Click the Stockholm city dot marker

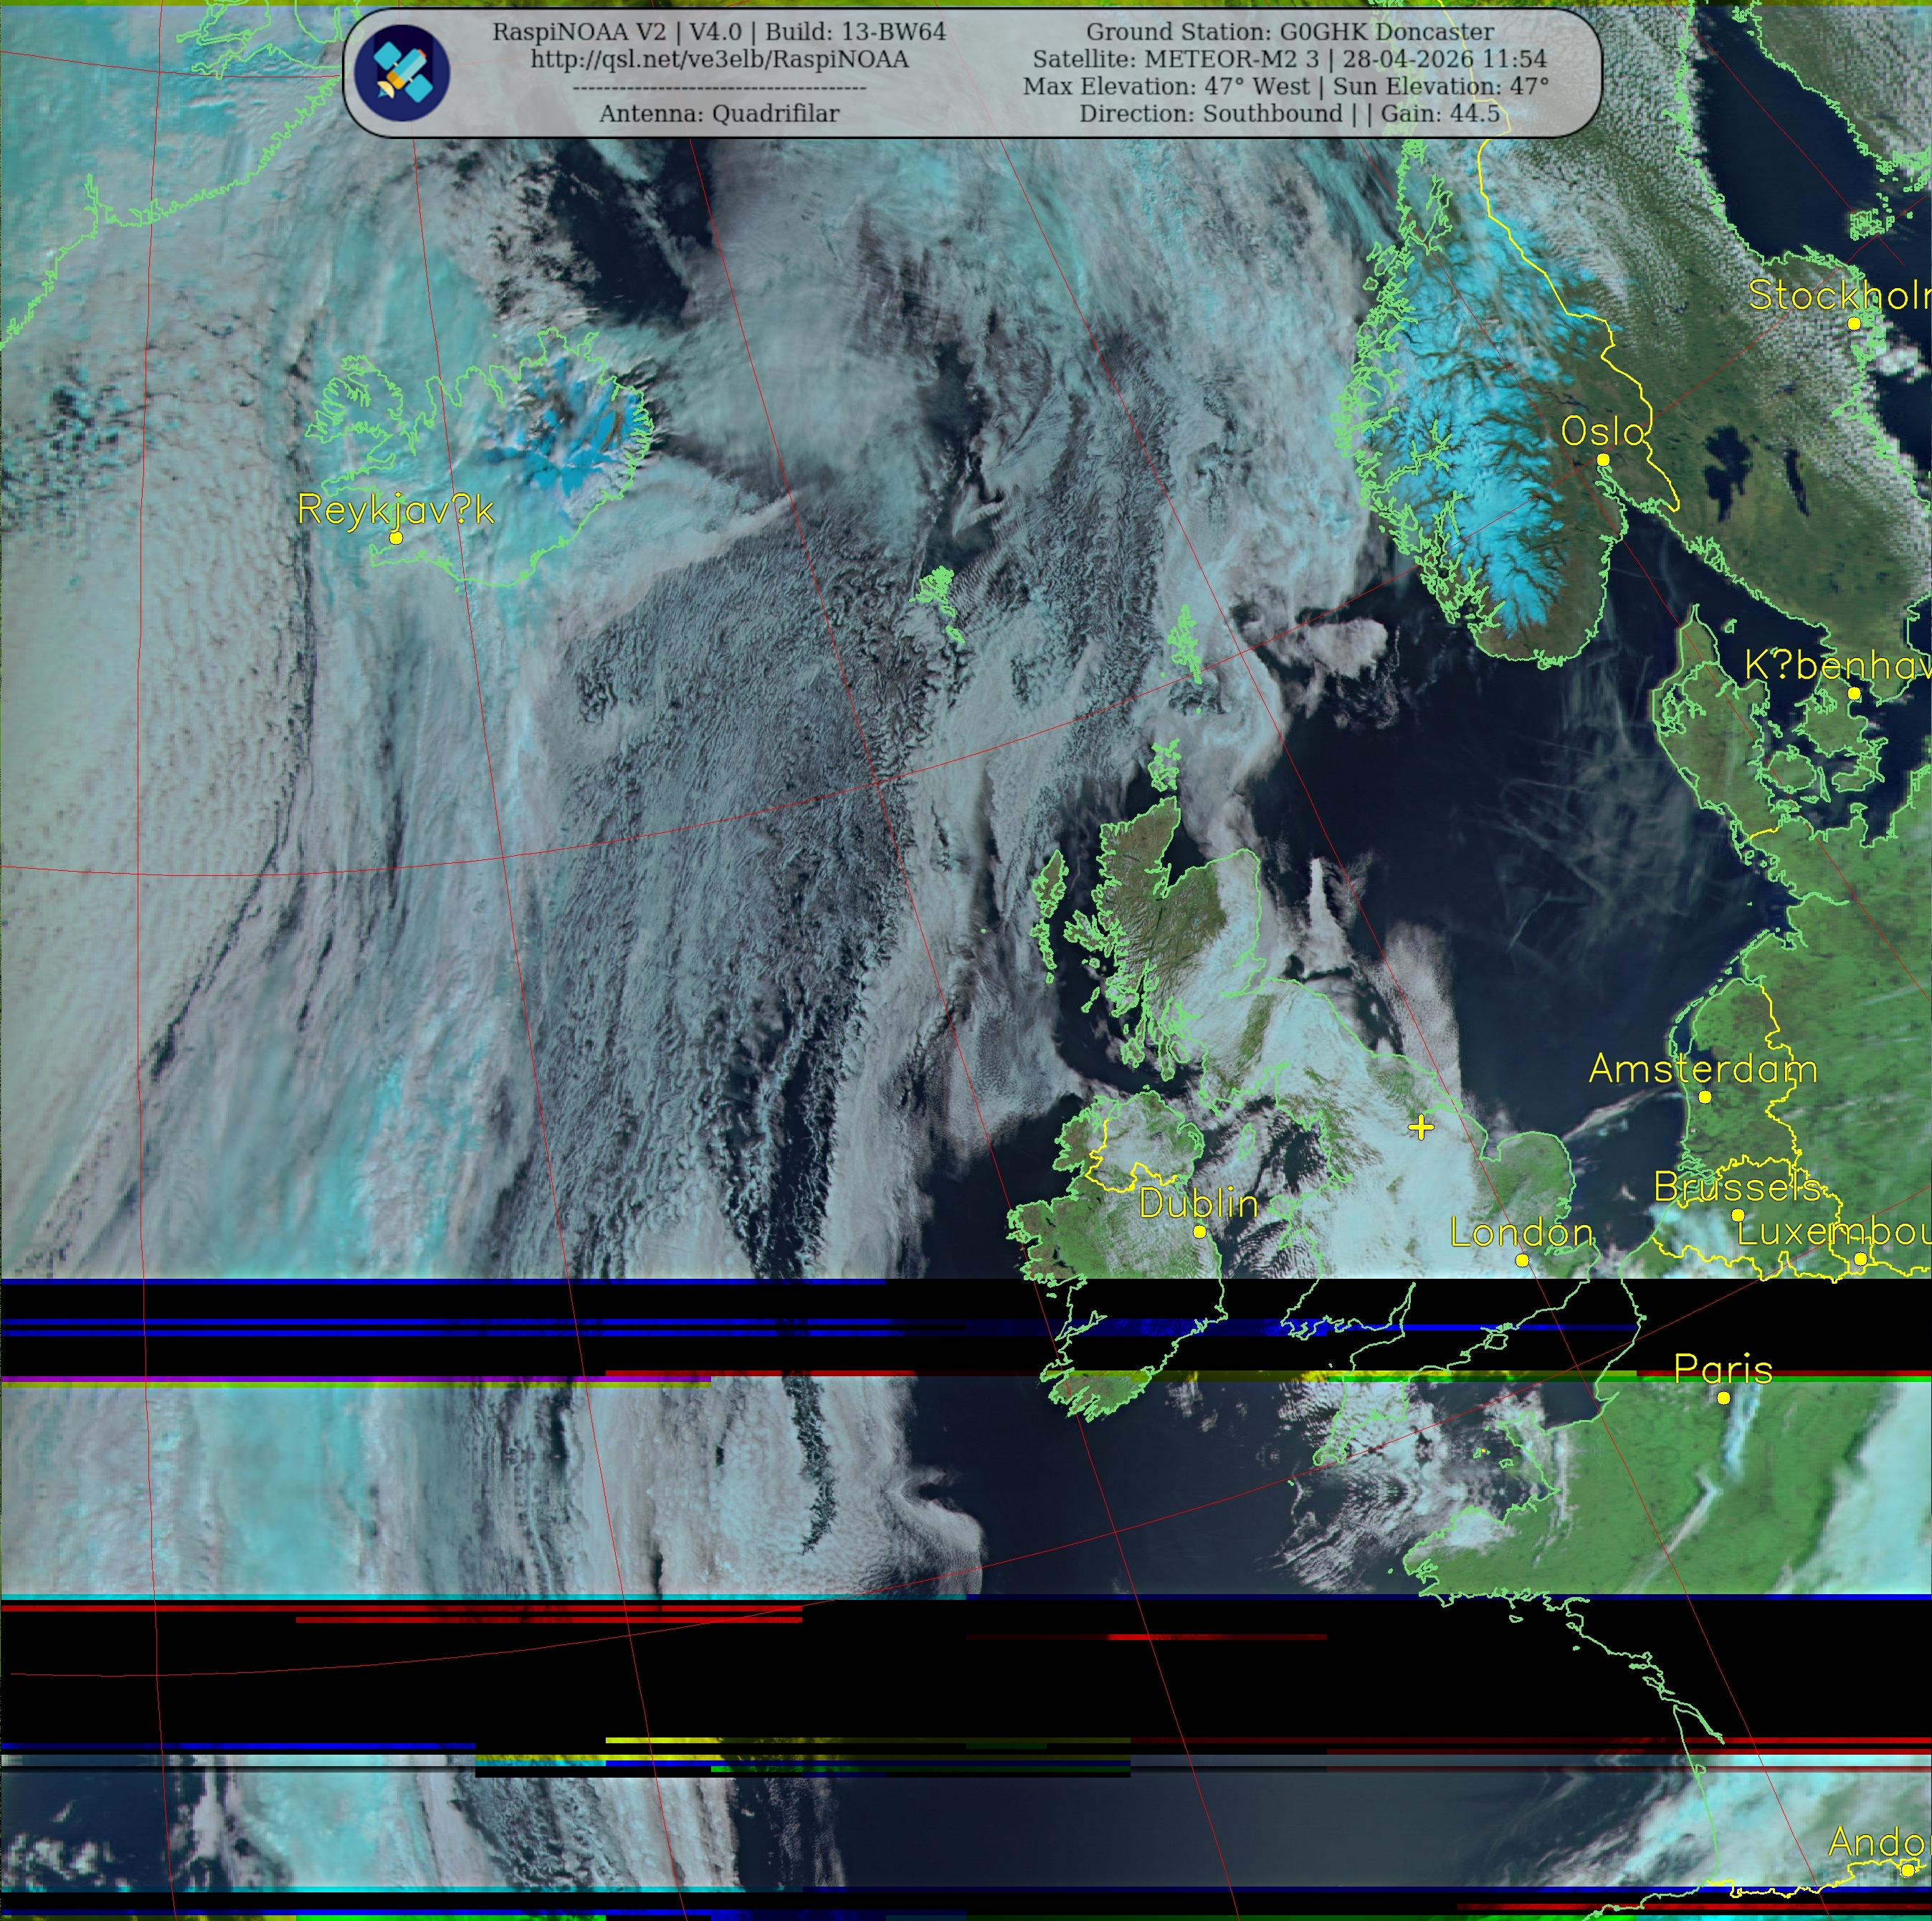point(1854,323)
